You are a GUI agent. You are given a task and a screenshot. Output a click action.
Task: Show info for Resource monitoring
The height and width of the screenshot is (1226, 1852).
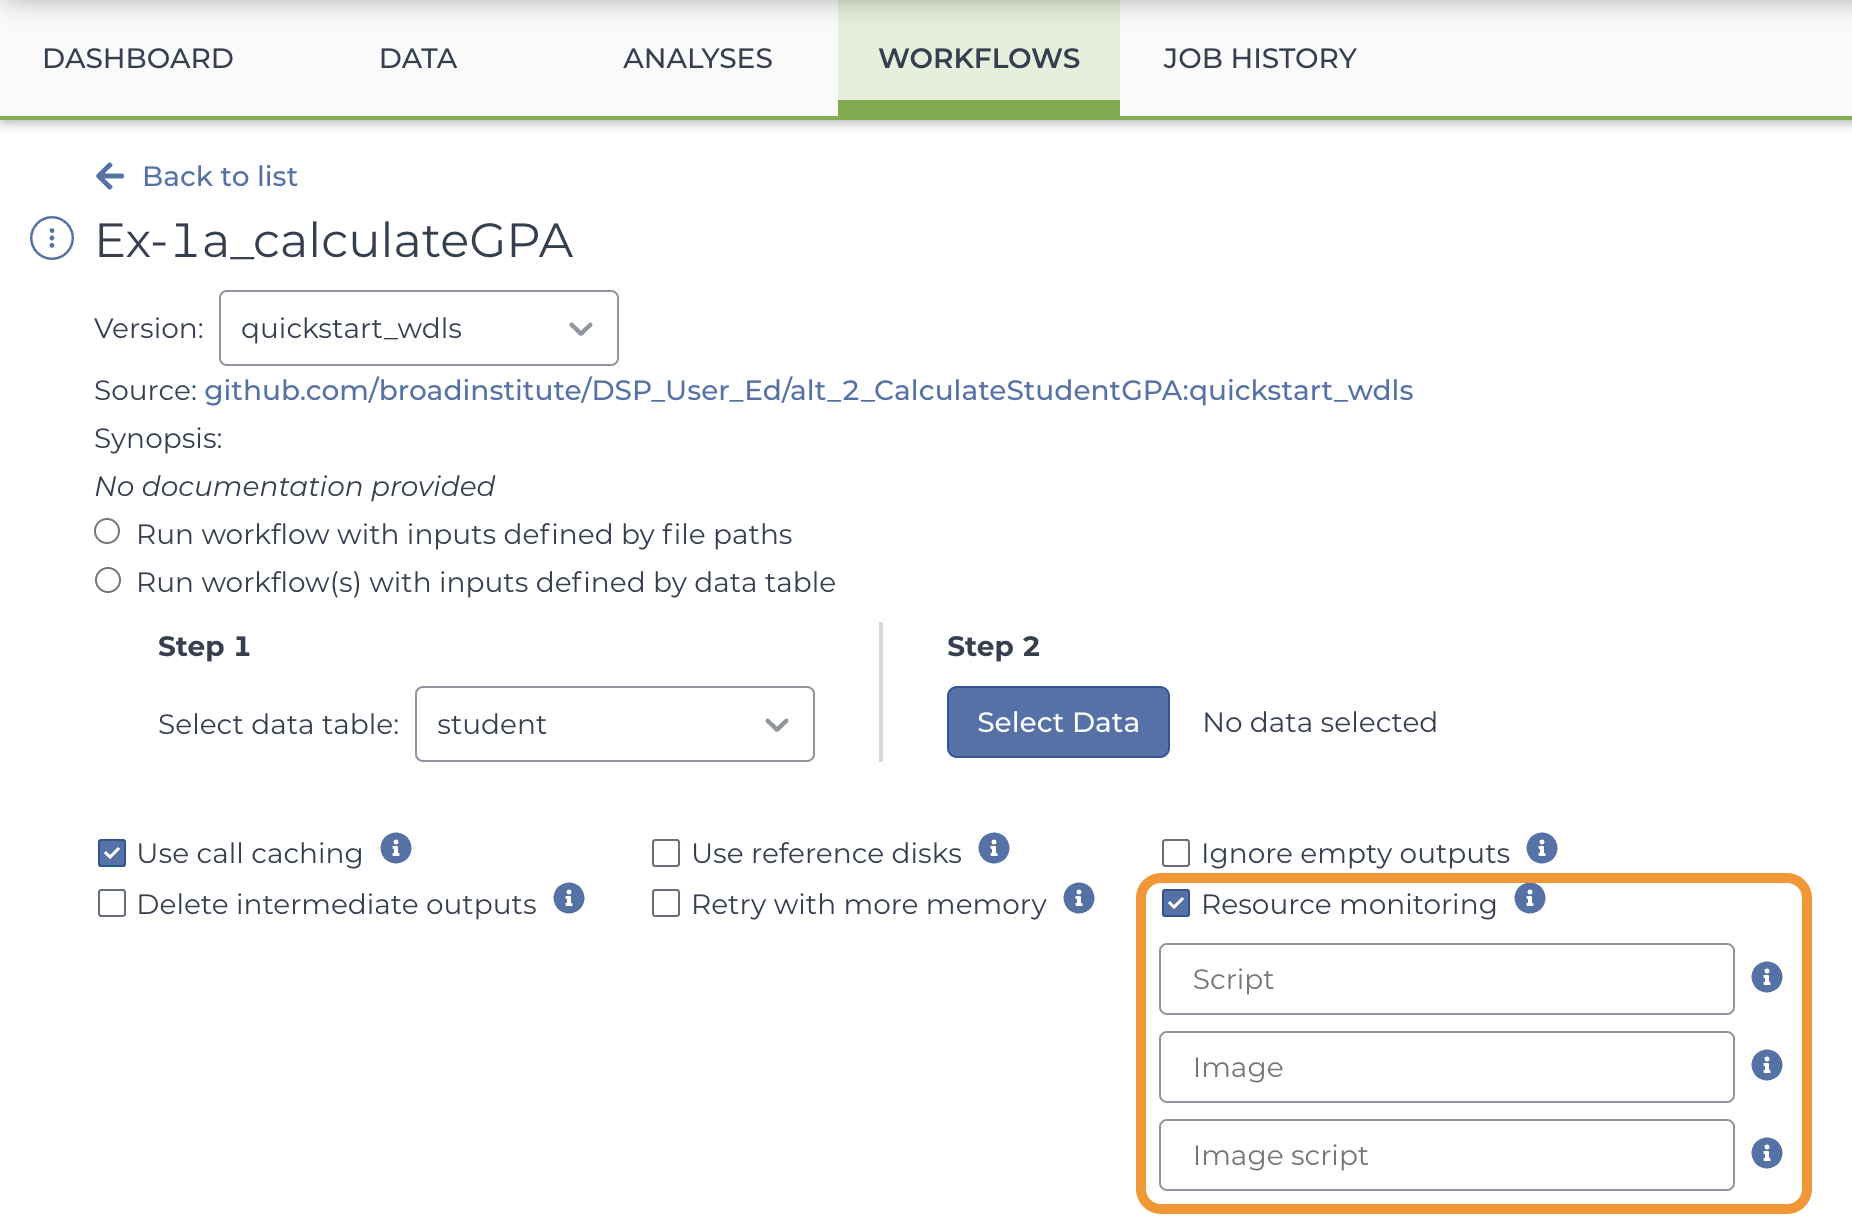click(1530, 898)
